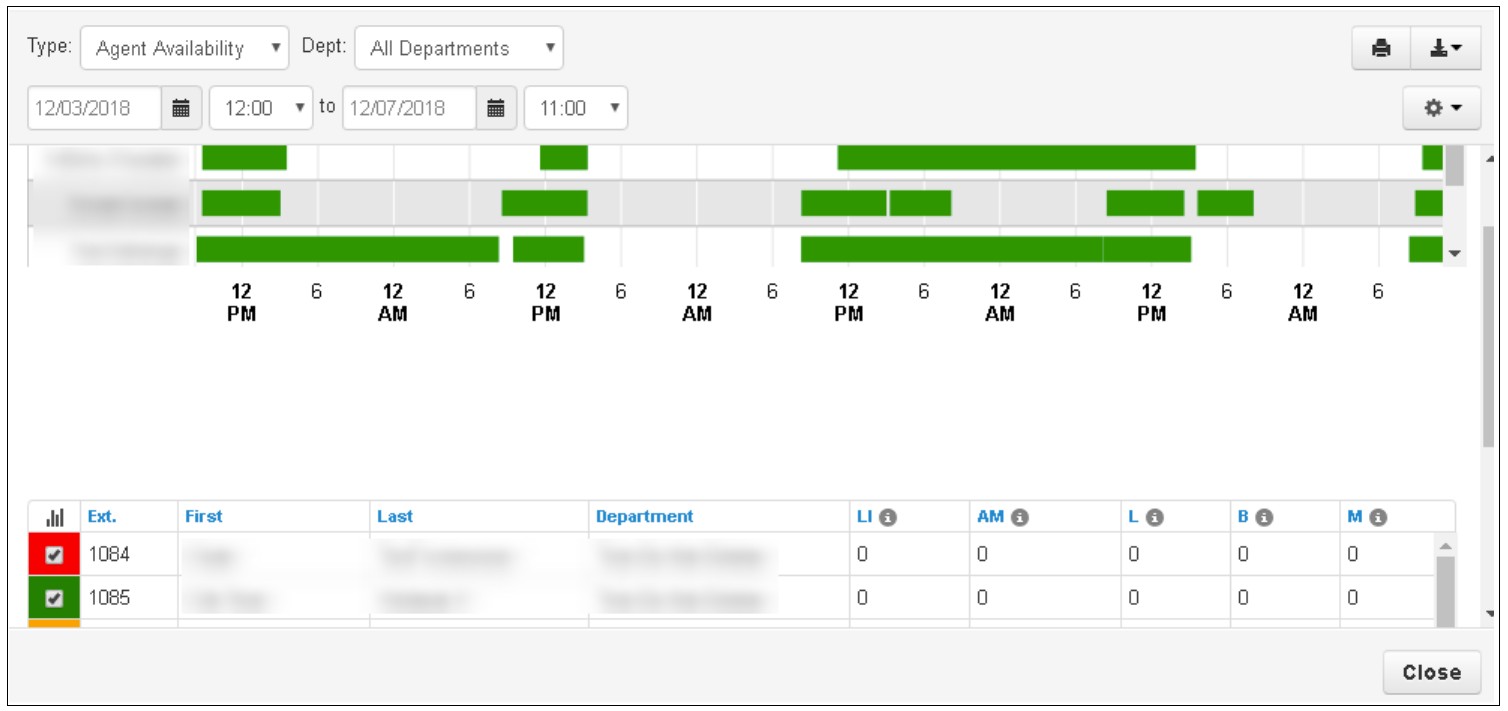Open calendar picker for start date
Screen dimensions: 1508x711
[182, 108]
